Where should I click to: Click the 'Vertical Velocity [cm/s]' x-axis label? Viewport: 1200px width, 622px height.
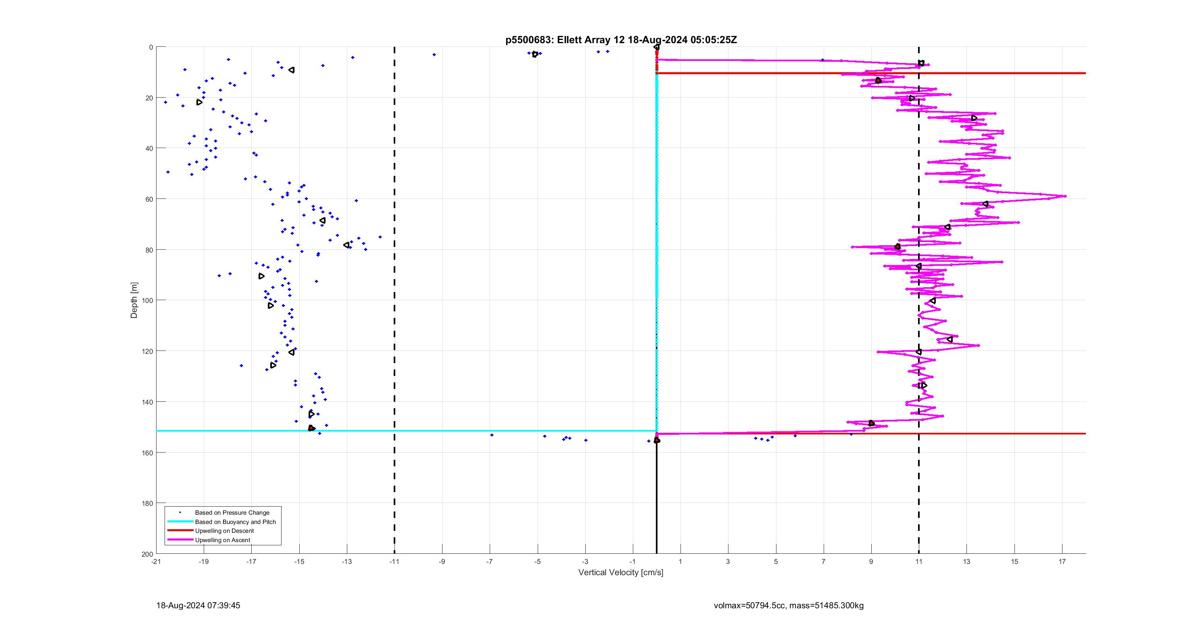point(620,573)
